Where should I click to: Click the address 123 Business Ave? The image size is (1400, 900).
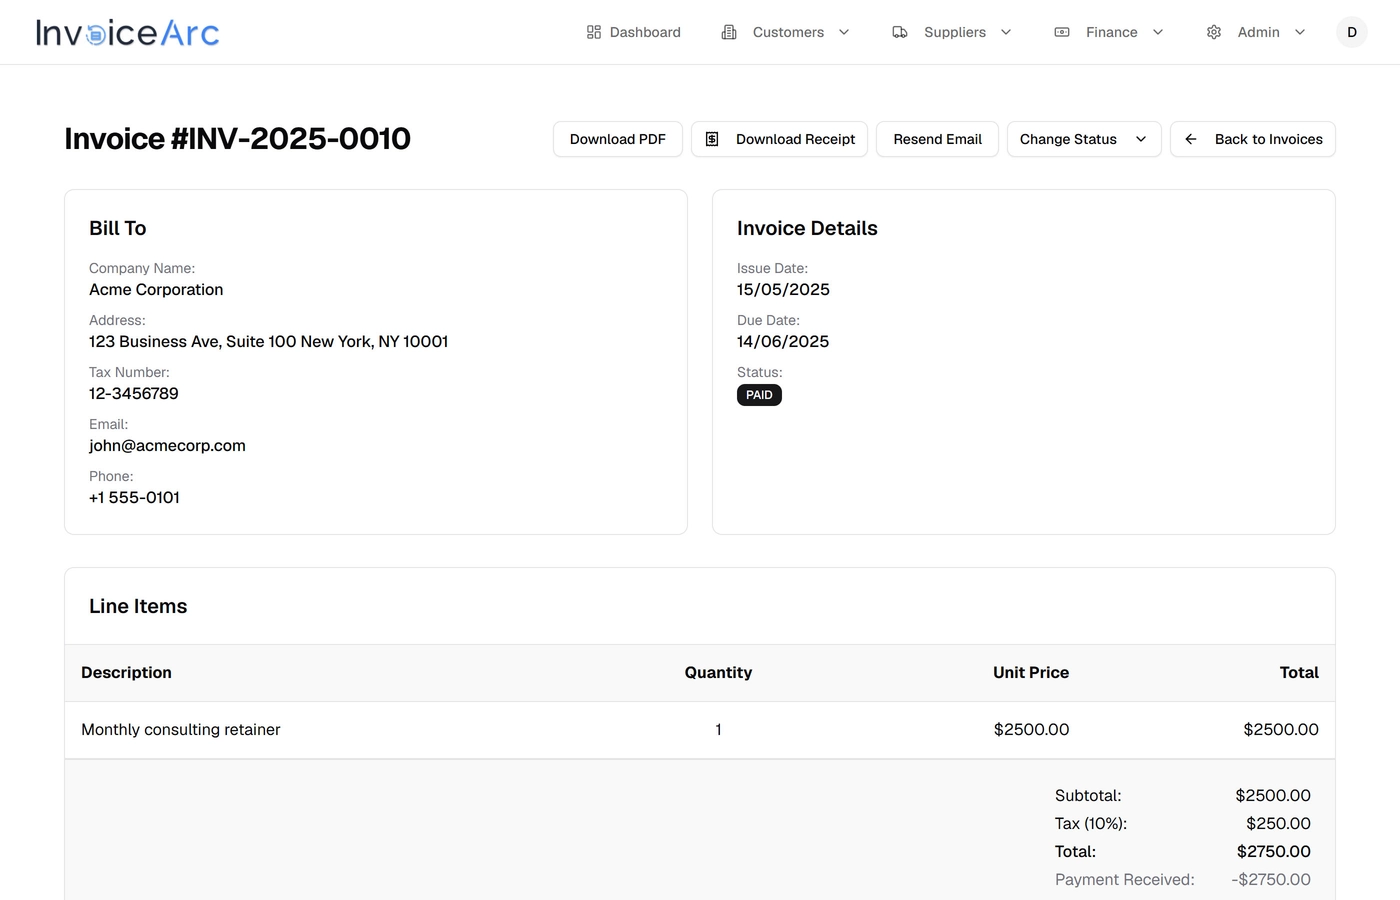pos(269,342)
